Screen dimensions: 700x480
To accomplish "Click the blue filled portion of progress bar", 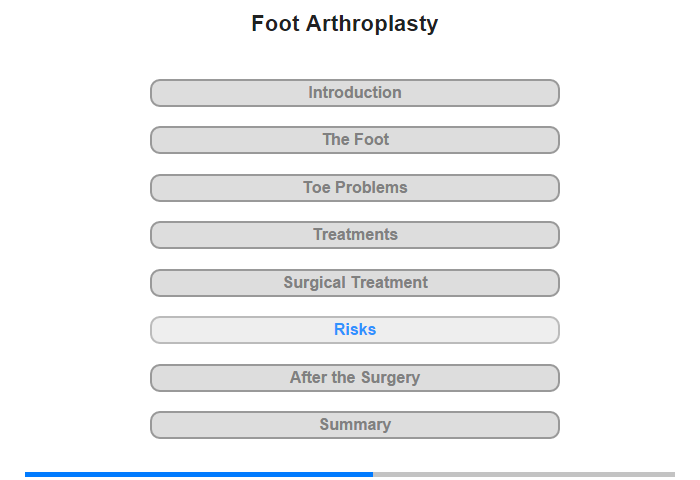I will pos(199,474).
